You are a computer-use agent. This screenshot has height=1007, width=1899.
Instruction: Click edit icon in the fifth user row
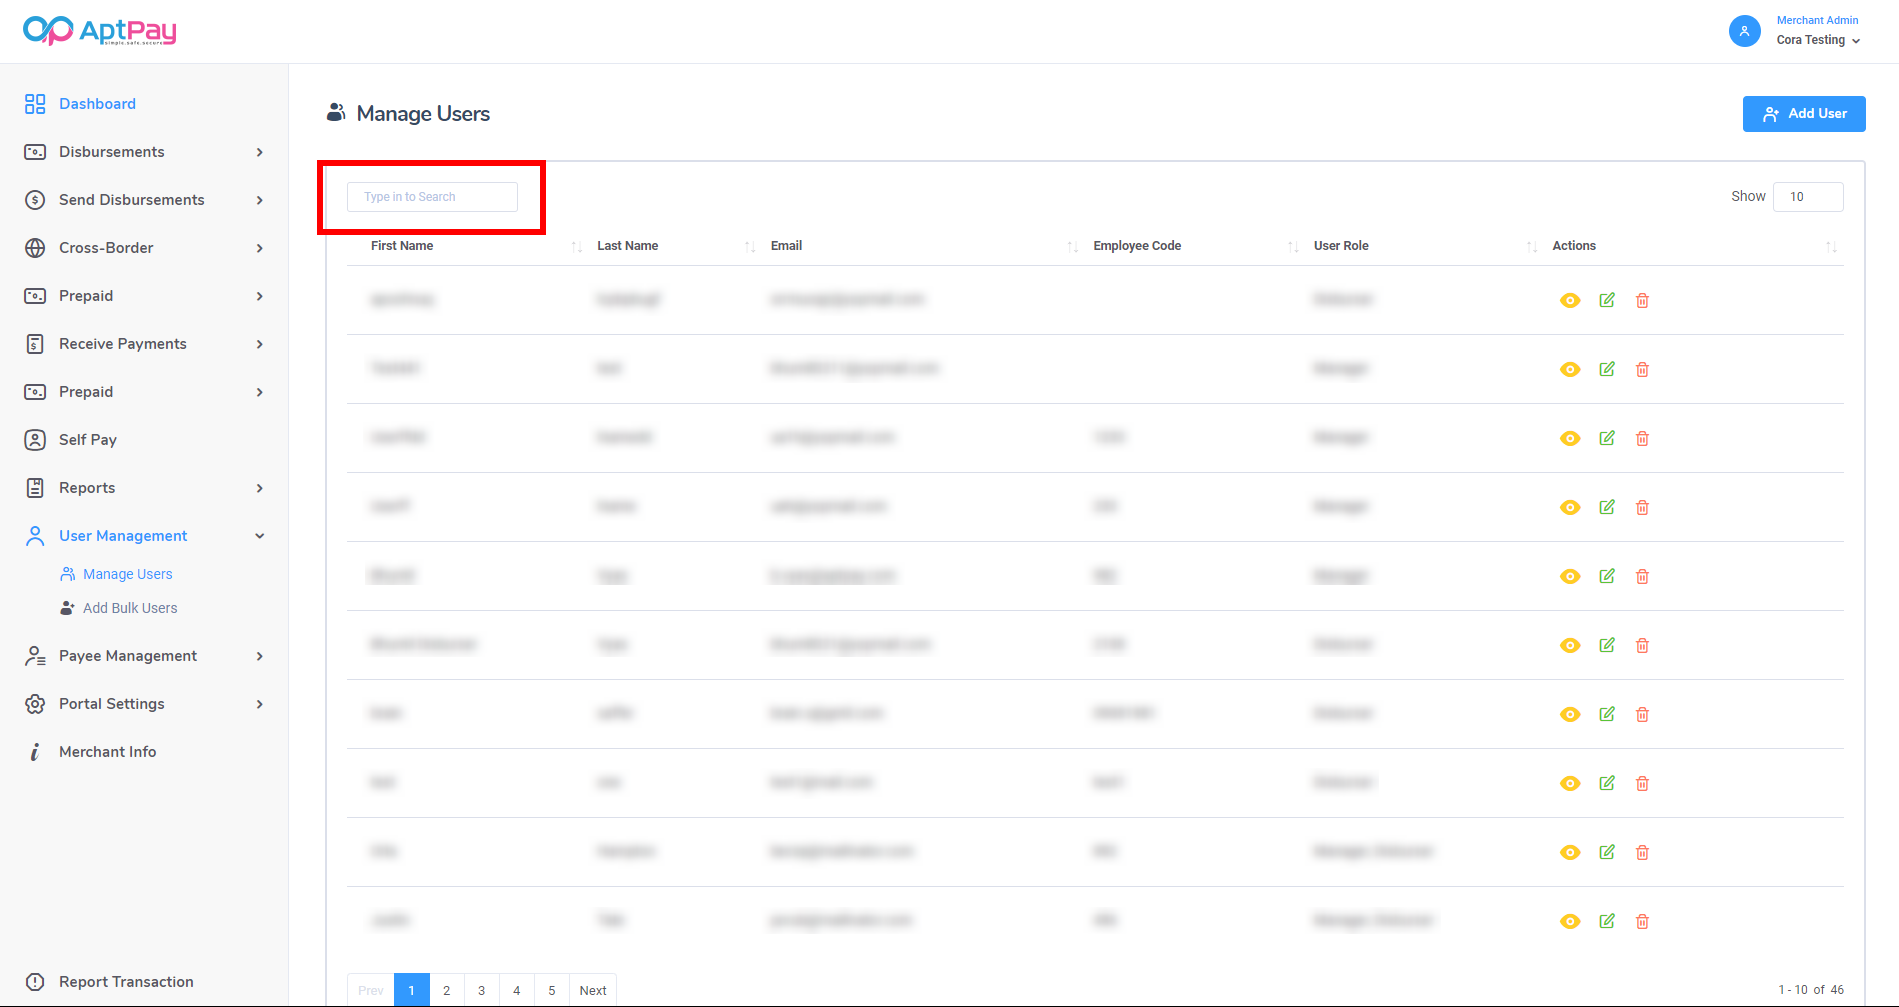1607,576
